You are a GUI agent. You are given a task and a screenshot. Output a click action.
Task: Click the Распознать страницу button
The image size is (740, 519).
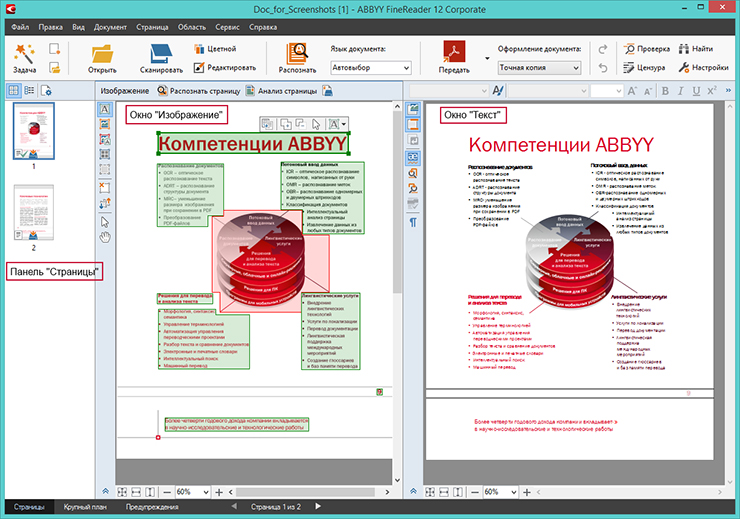tap(199, 91)
